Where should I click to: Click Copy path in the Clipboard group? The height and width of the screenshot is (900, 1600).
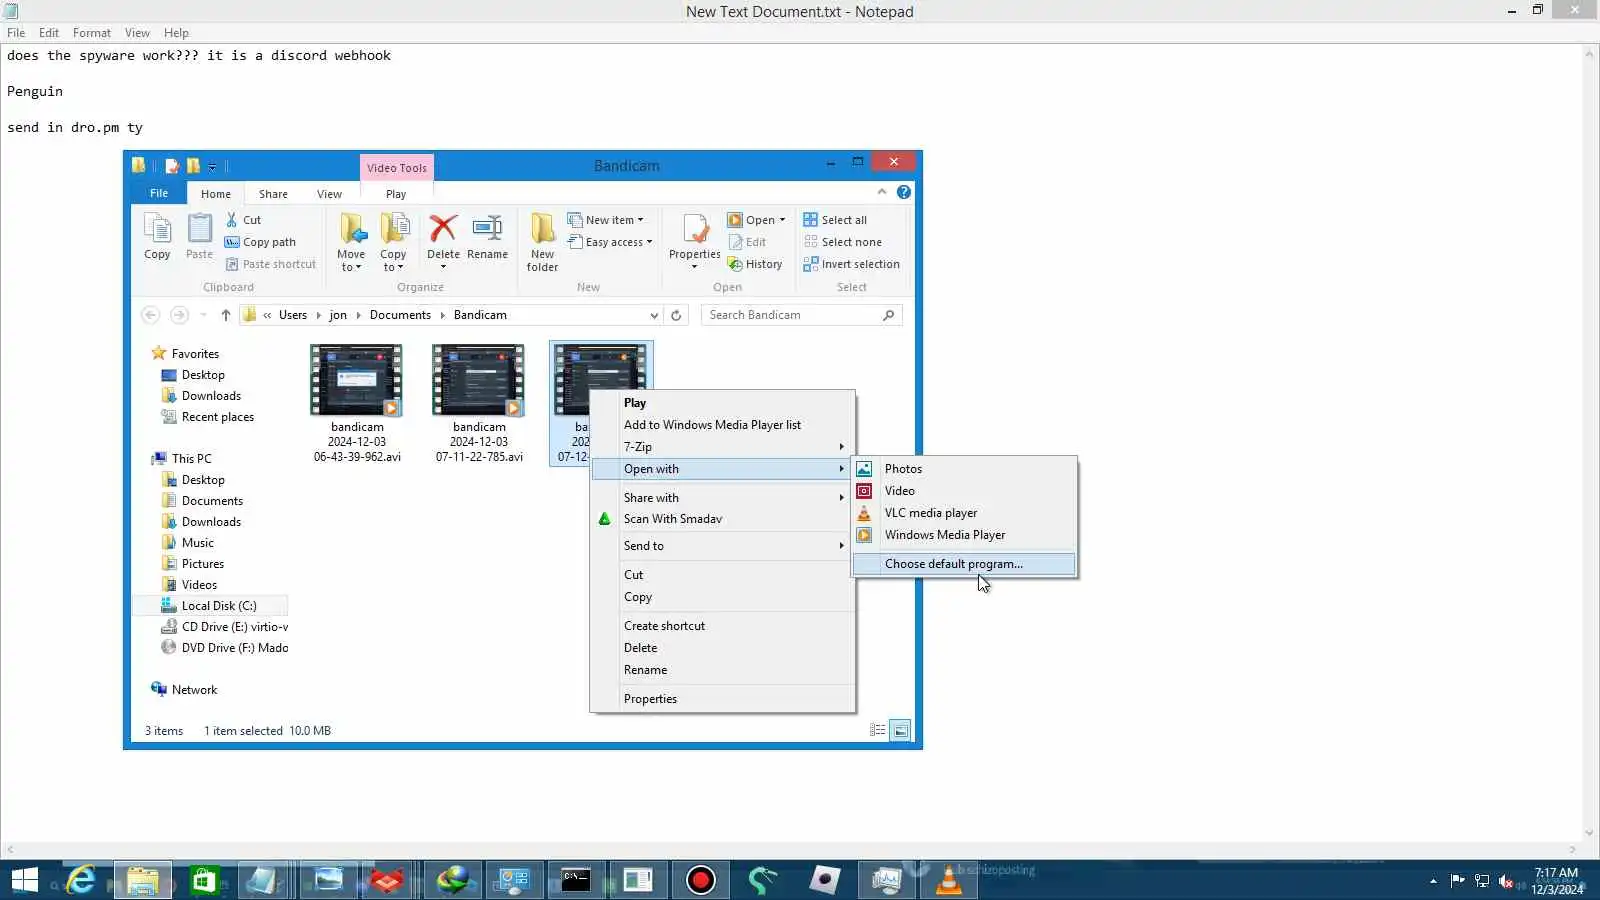pos(260,242)
